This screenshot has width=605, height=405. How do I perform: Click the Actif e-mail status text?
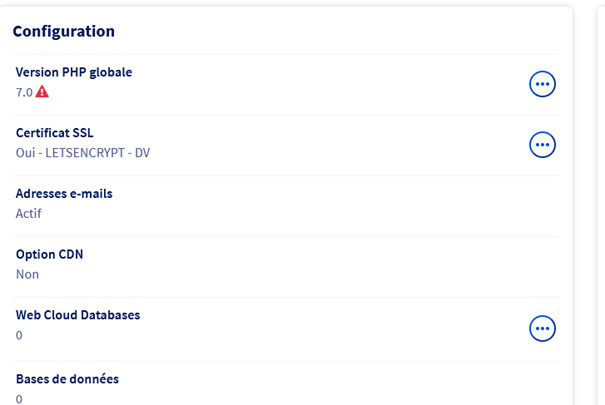(x=29, y=213)
